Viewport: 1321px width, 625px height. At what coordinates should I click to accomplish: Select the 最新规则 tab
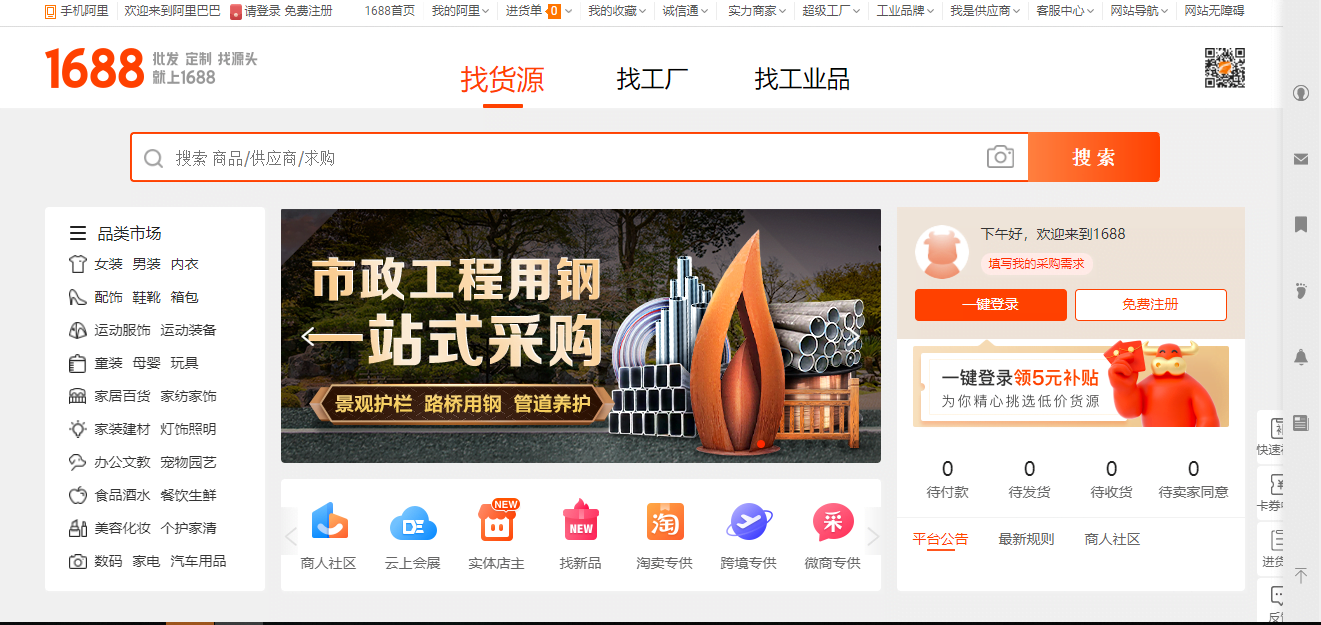[1026, 539]
